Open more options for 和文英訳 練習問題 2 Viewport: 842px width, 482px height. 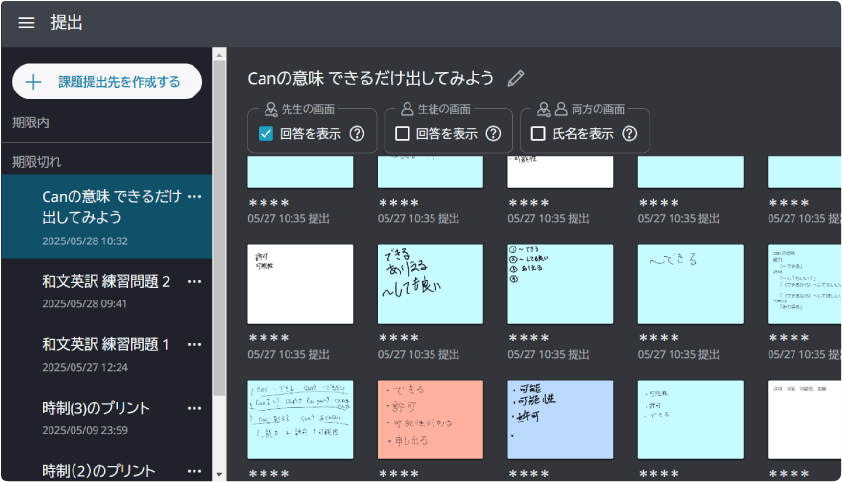(x=195, y=281)
